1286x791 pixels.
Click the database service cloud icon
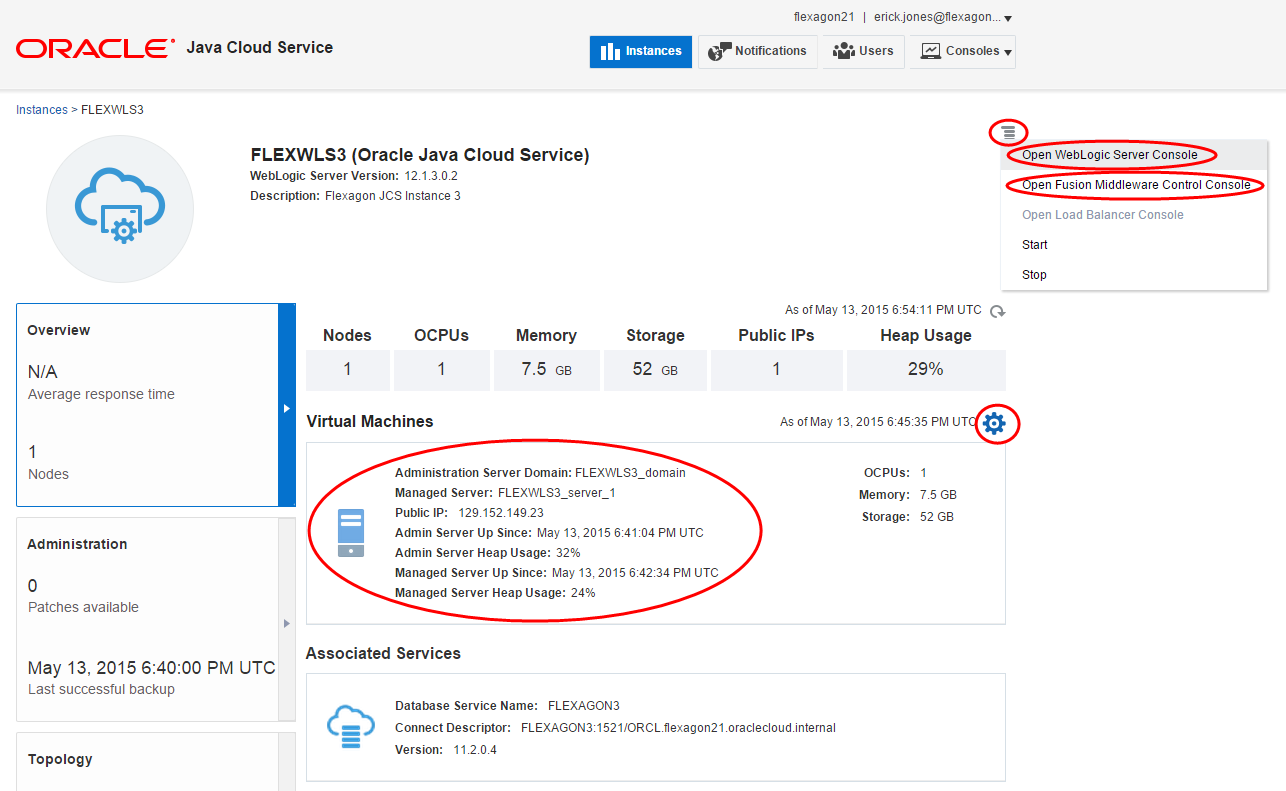click(x=351, y=727)
